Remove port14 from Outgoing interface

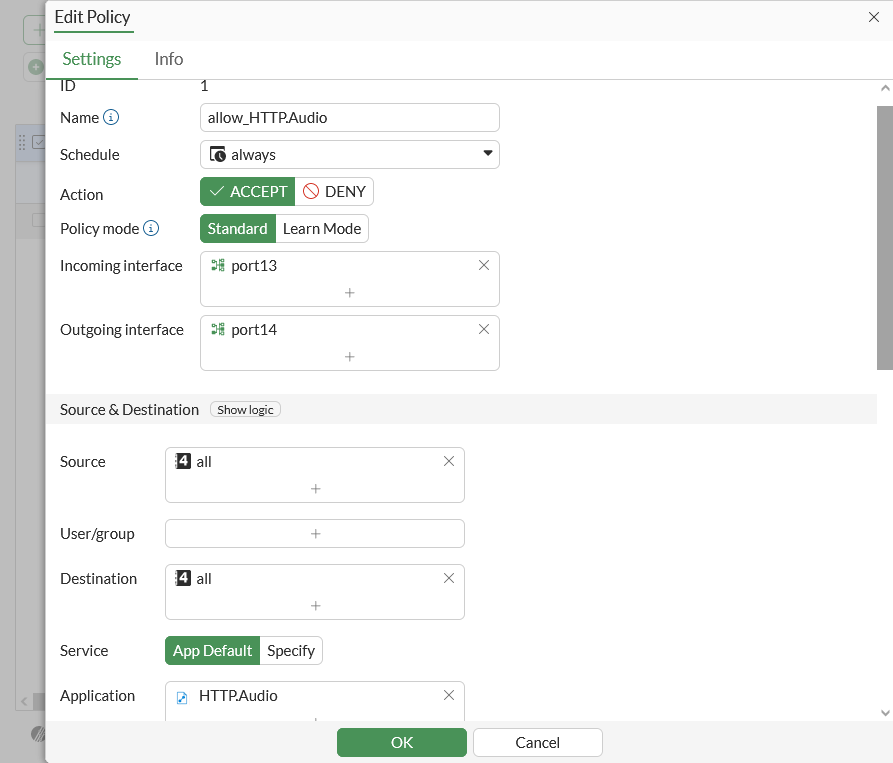click(484, 329)
